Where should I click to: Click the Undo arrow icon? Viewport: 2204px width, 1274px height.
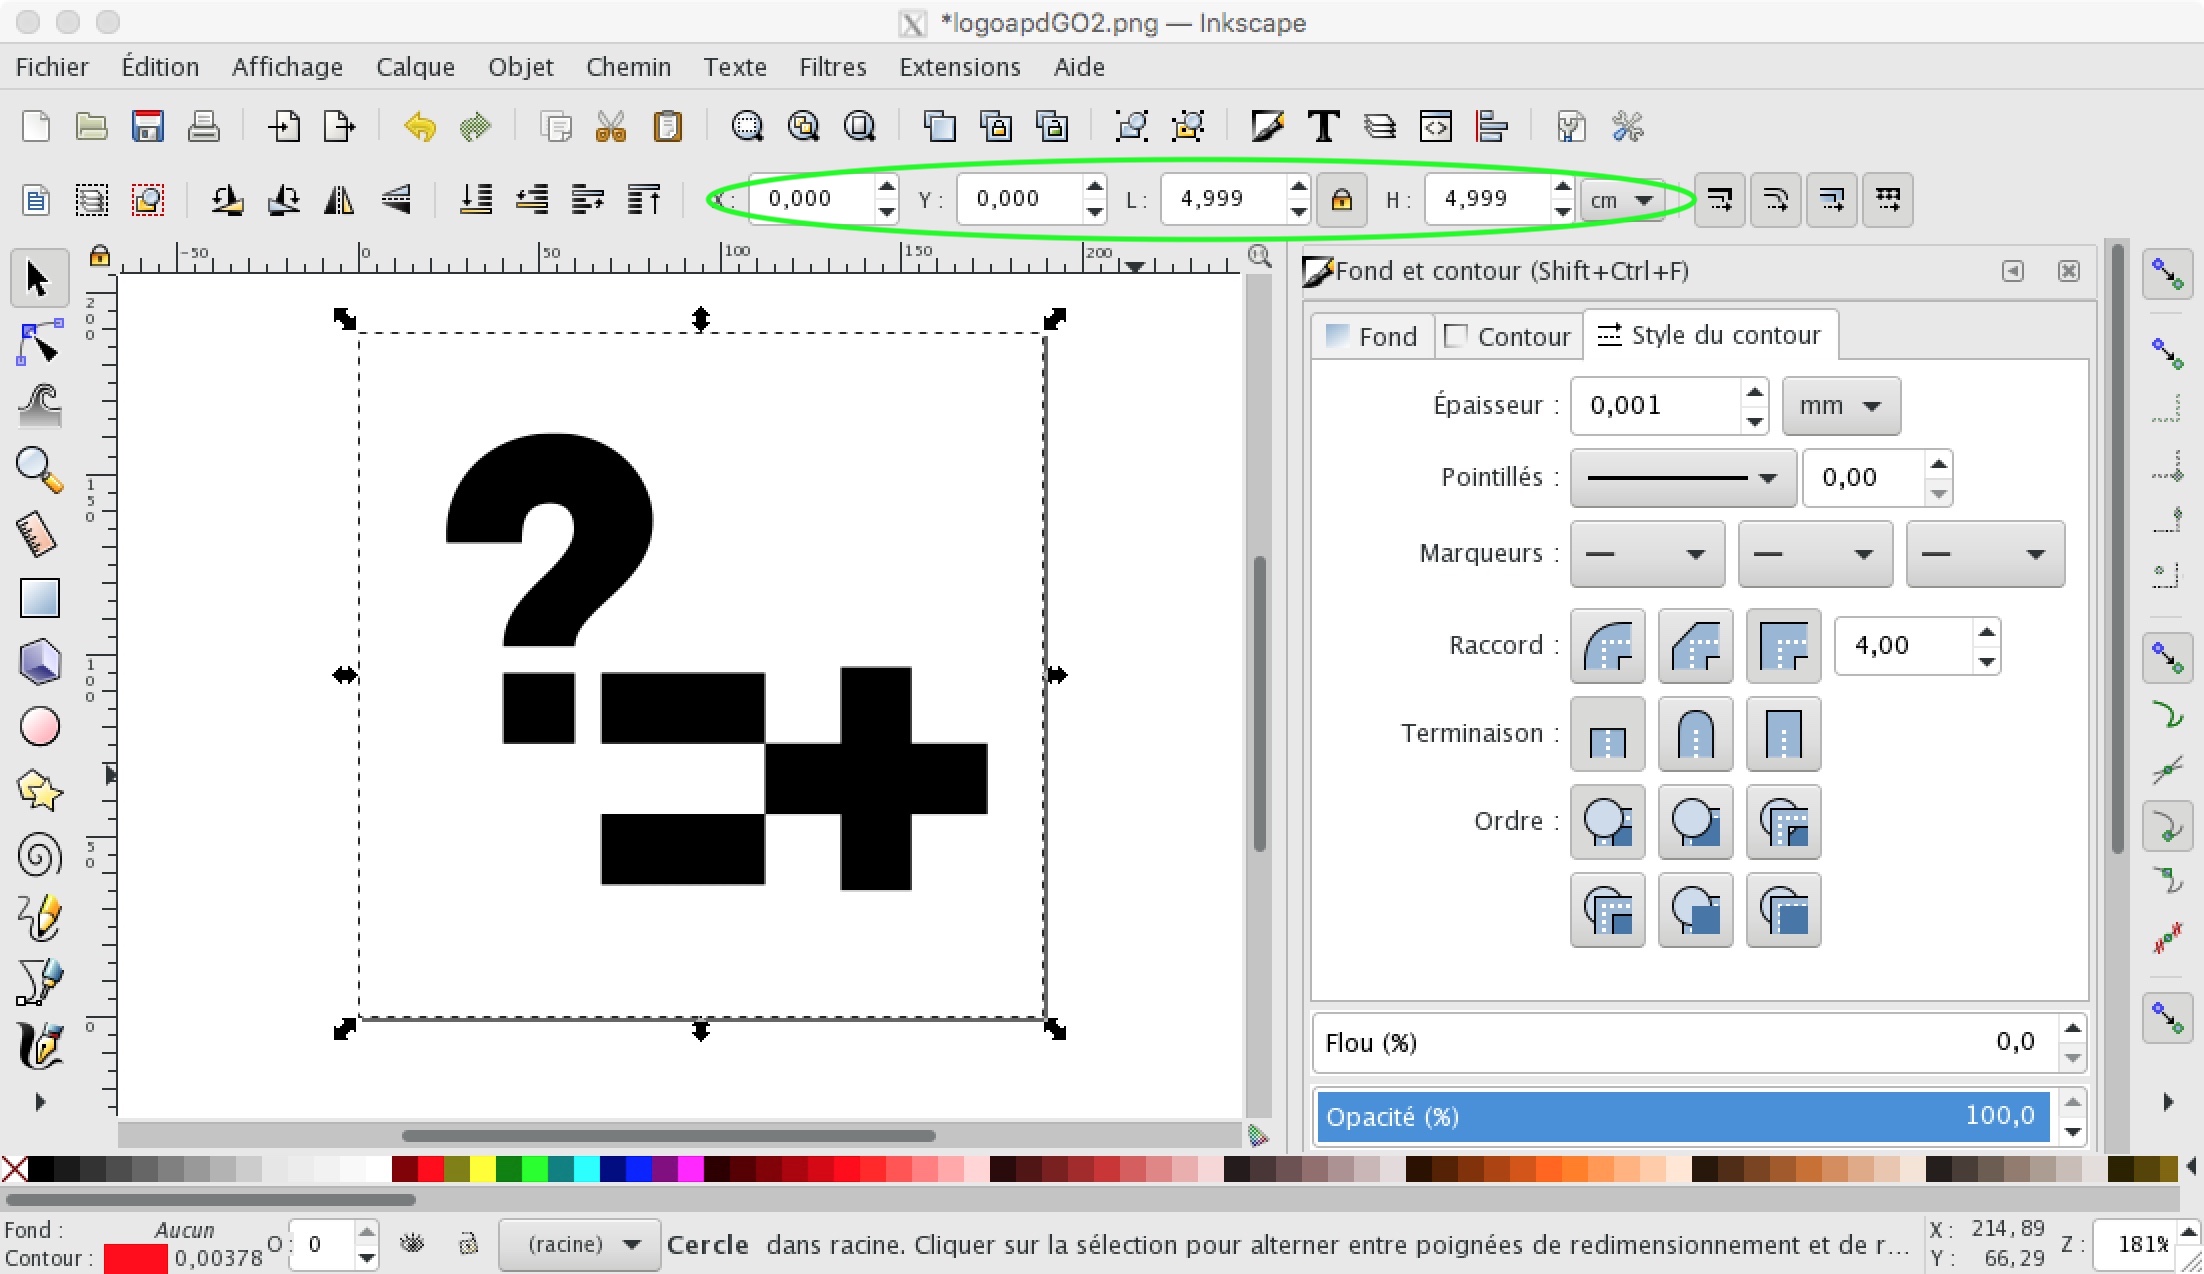[420, 127]
